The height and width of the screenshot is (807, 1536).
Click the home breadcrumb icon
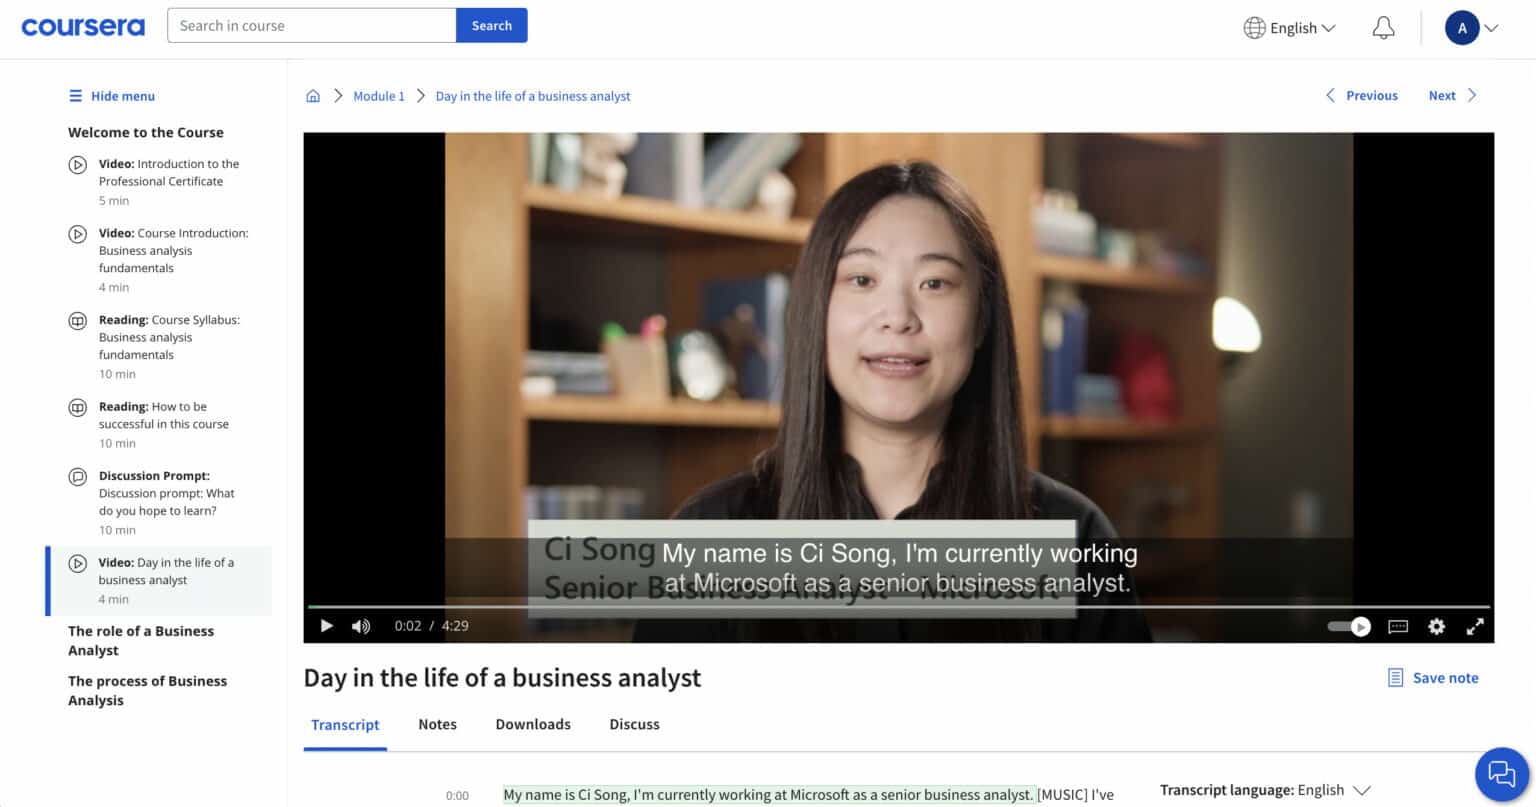[313, 95]
